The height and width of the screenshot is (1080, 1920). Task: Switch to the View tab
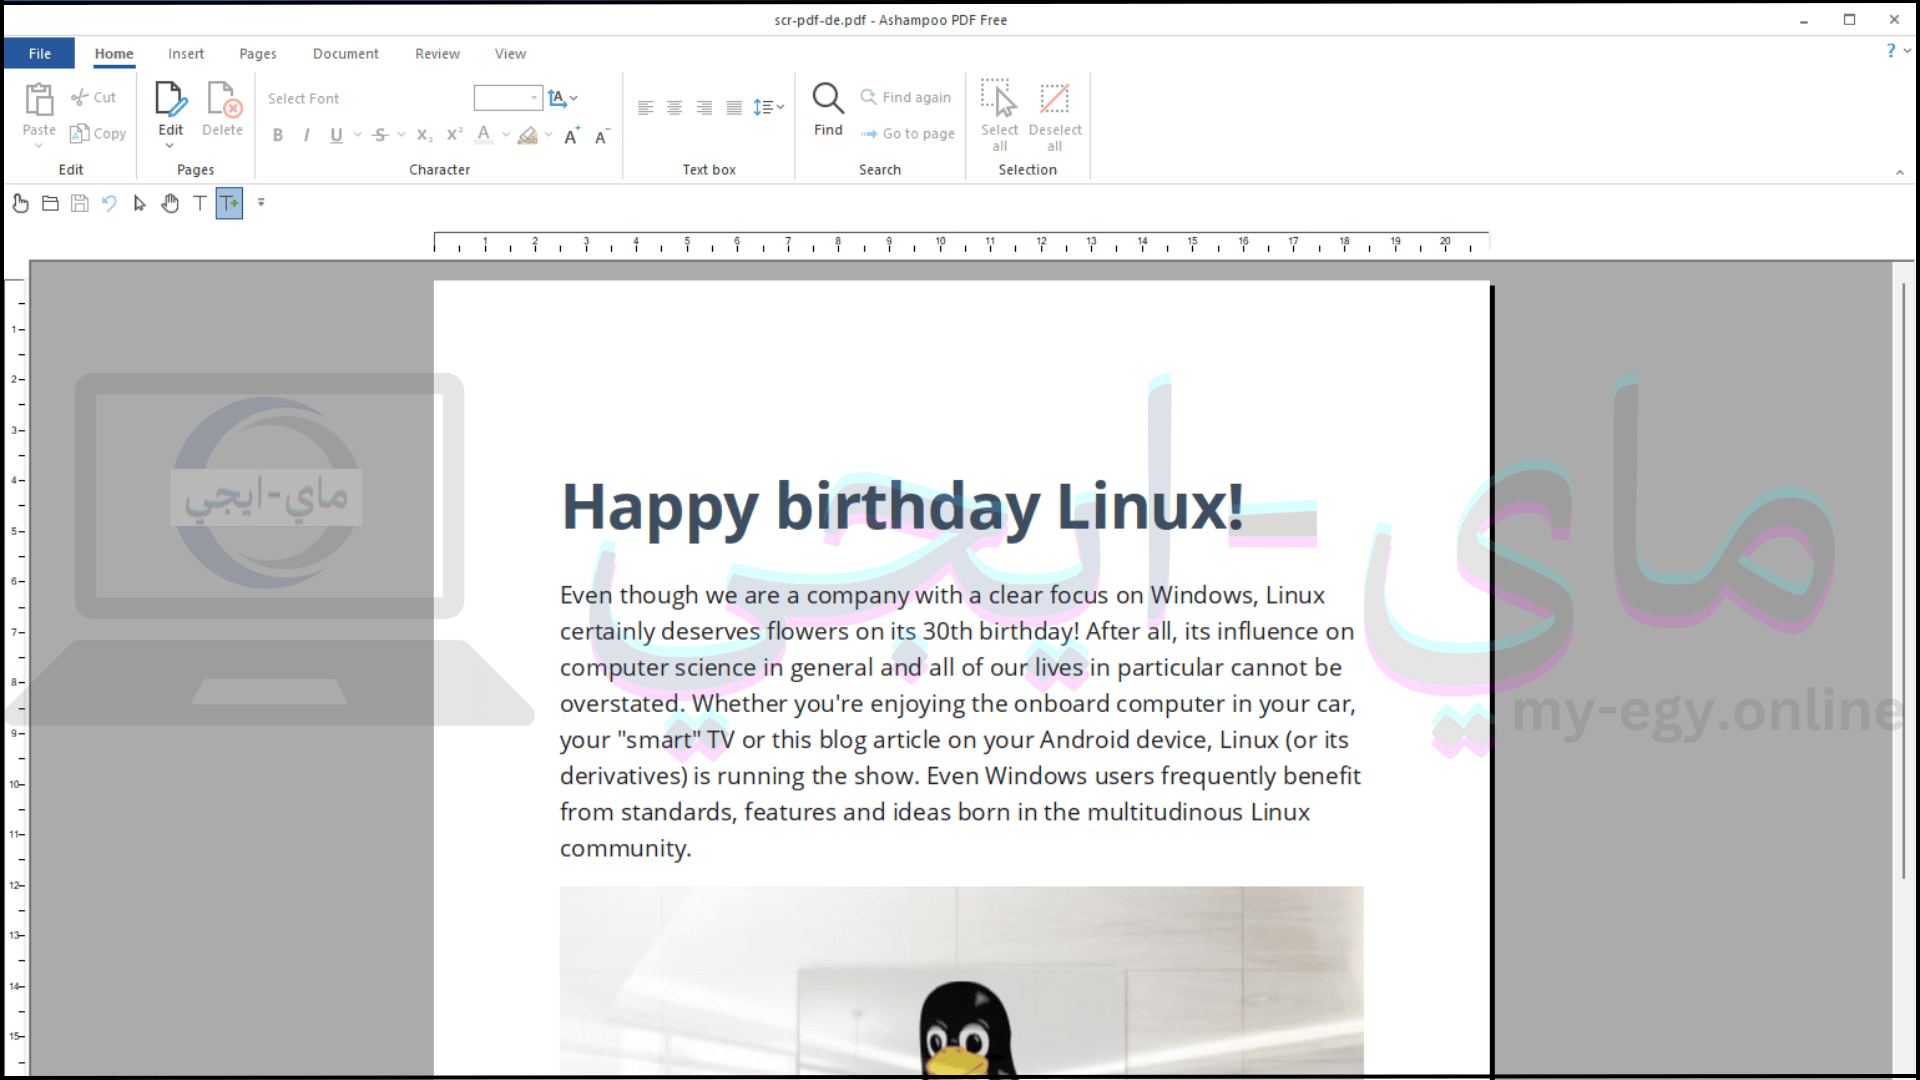click(x=510, y=53)
